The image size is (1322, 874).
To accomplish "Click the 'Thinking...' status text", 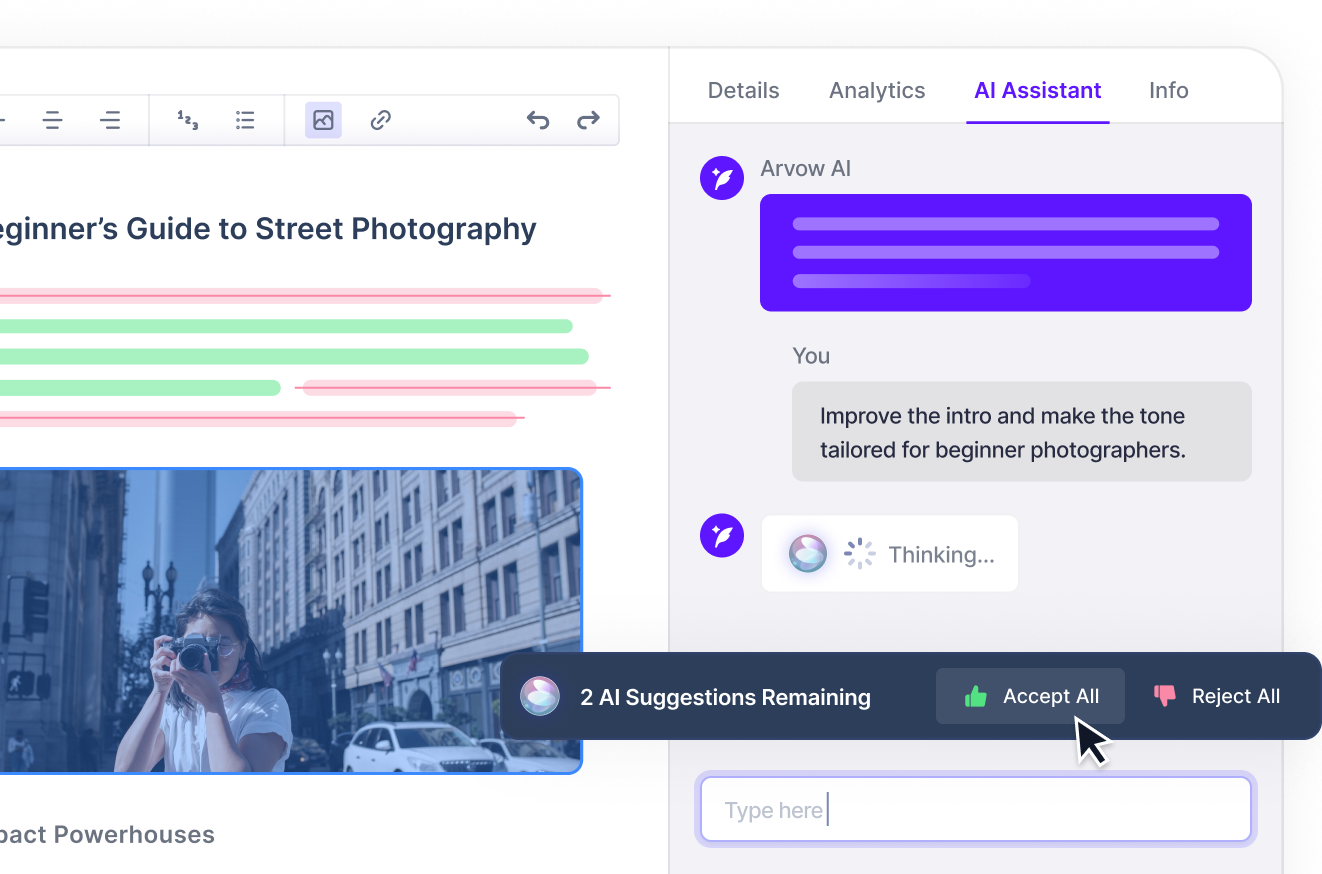I will pos(941,555).
